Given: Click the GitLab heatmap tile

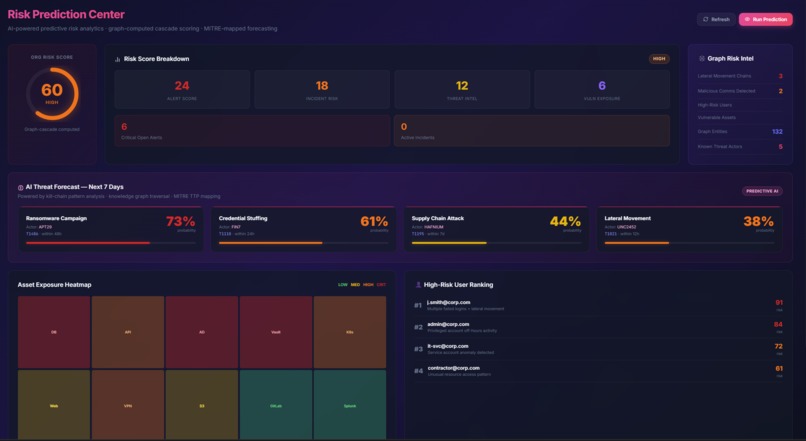Looking at the screenshot, I should [276, 405].
